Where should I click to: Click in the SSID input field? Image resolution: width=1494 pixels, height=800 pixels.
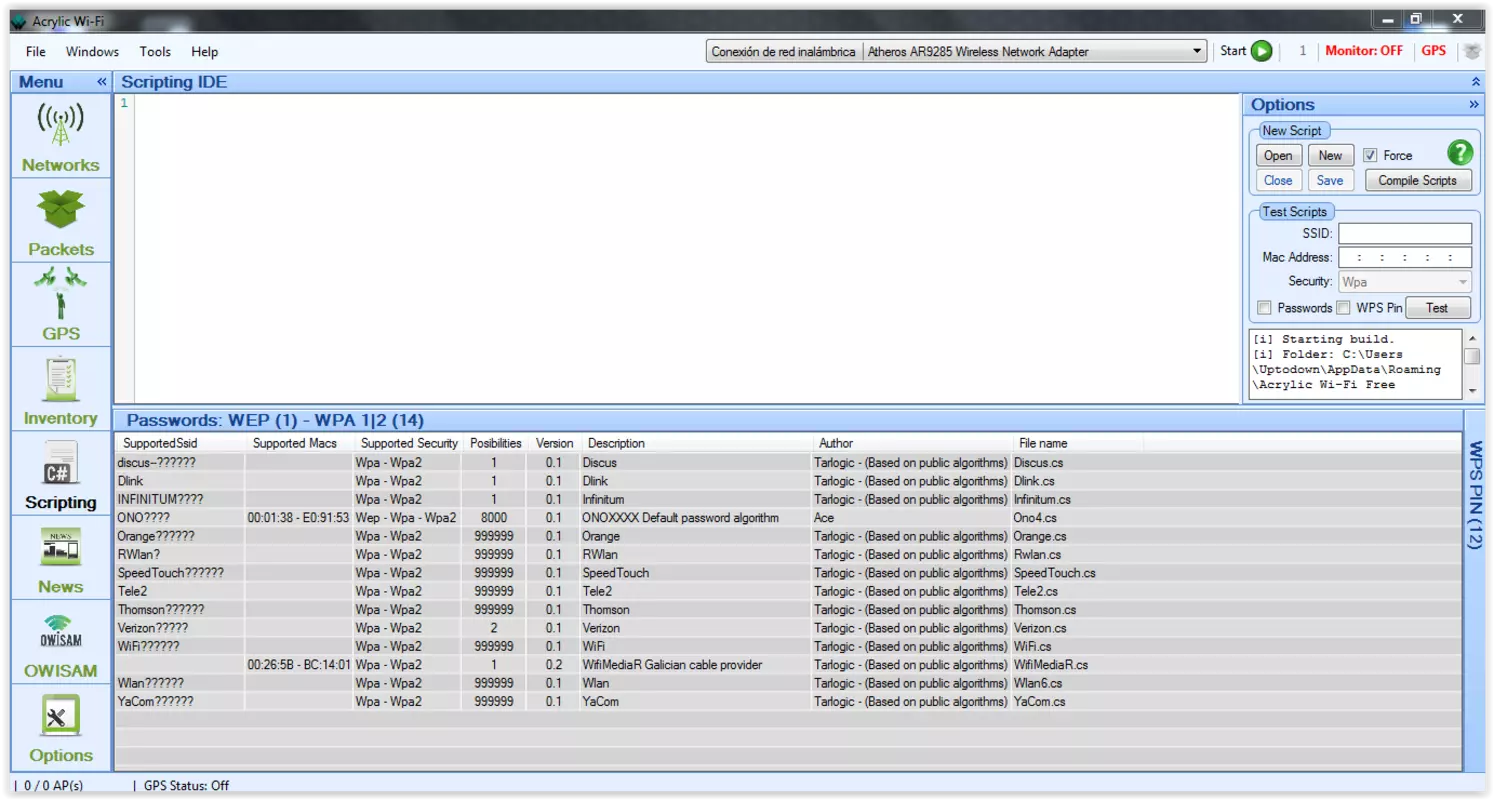tap(1405, 233)
